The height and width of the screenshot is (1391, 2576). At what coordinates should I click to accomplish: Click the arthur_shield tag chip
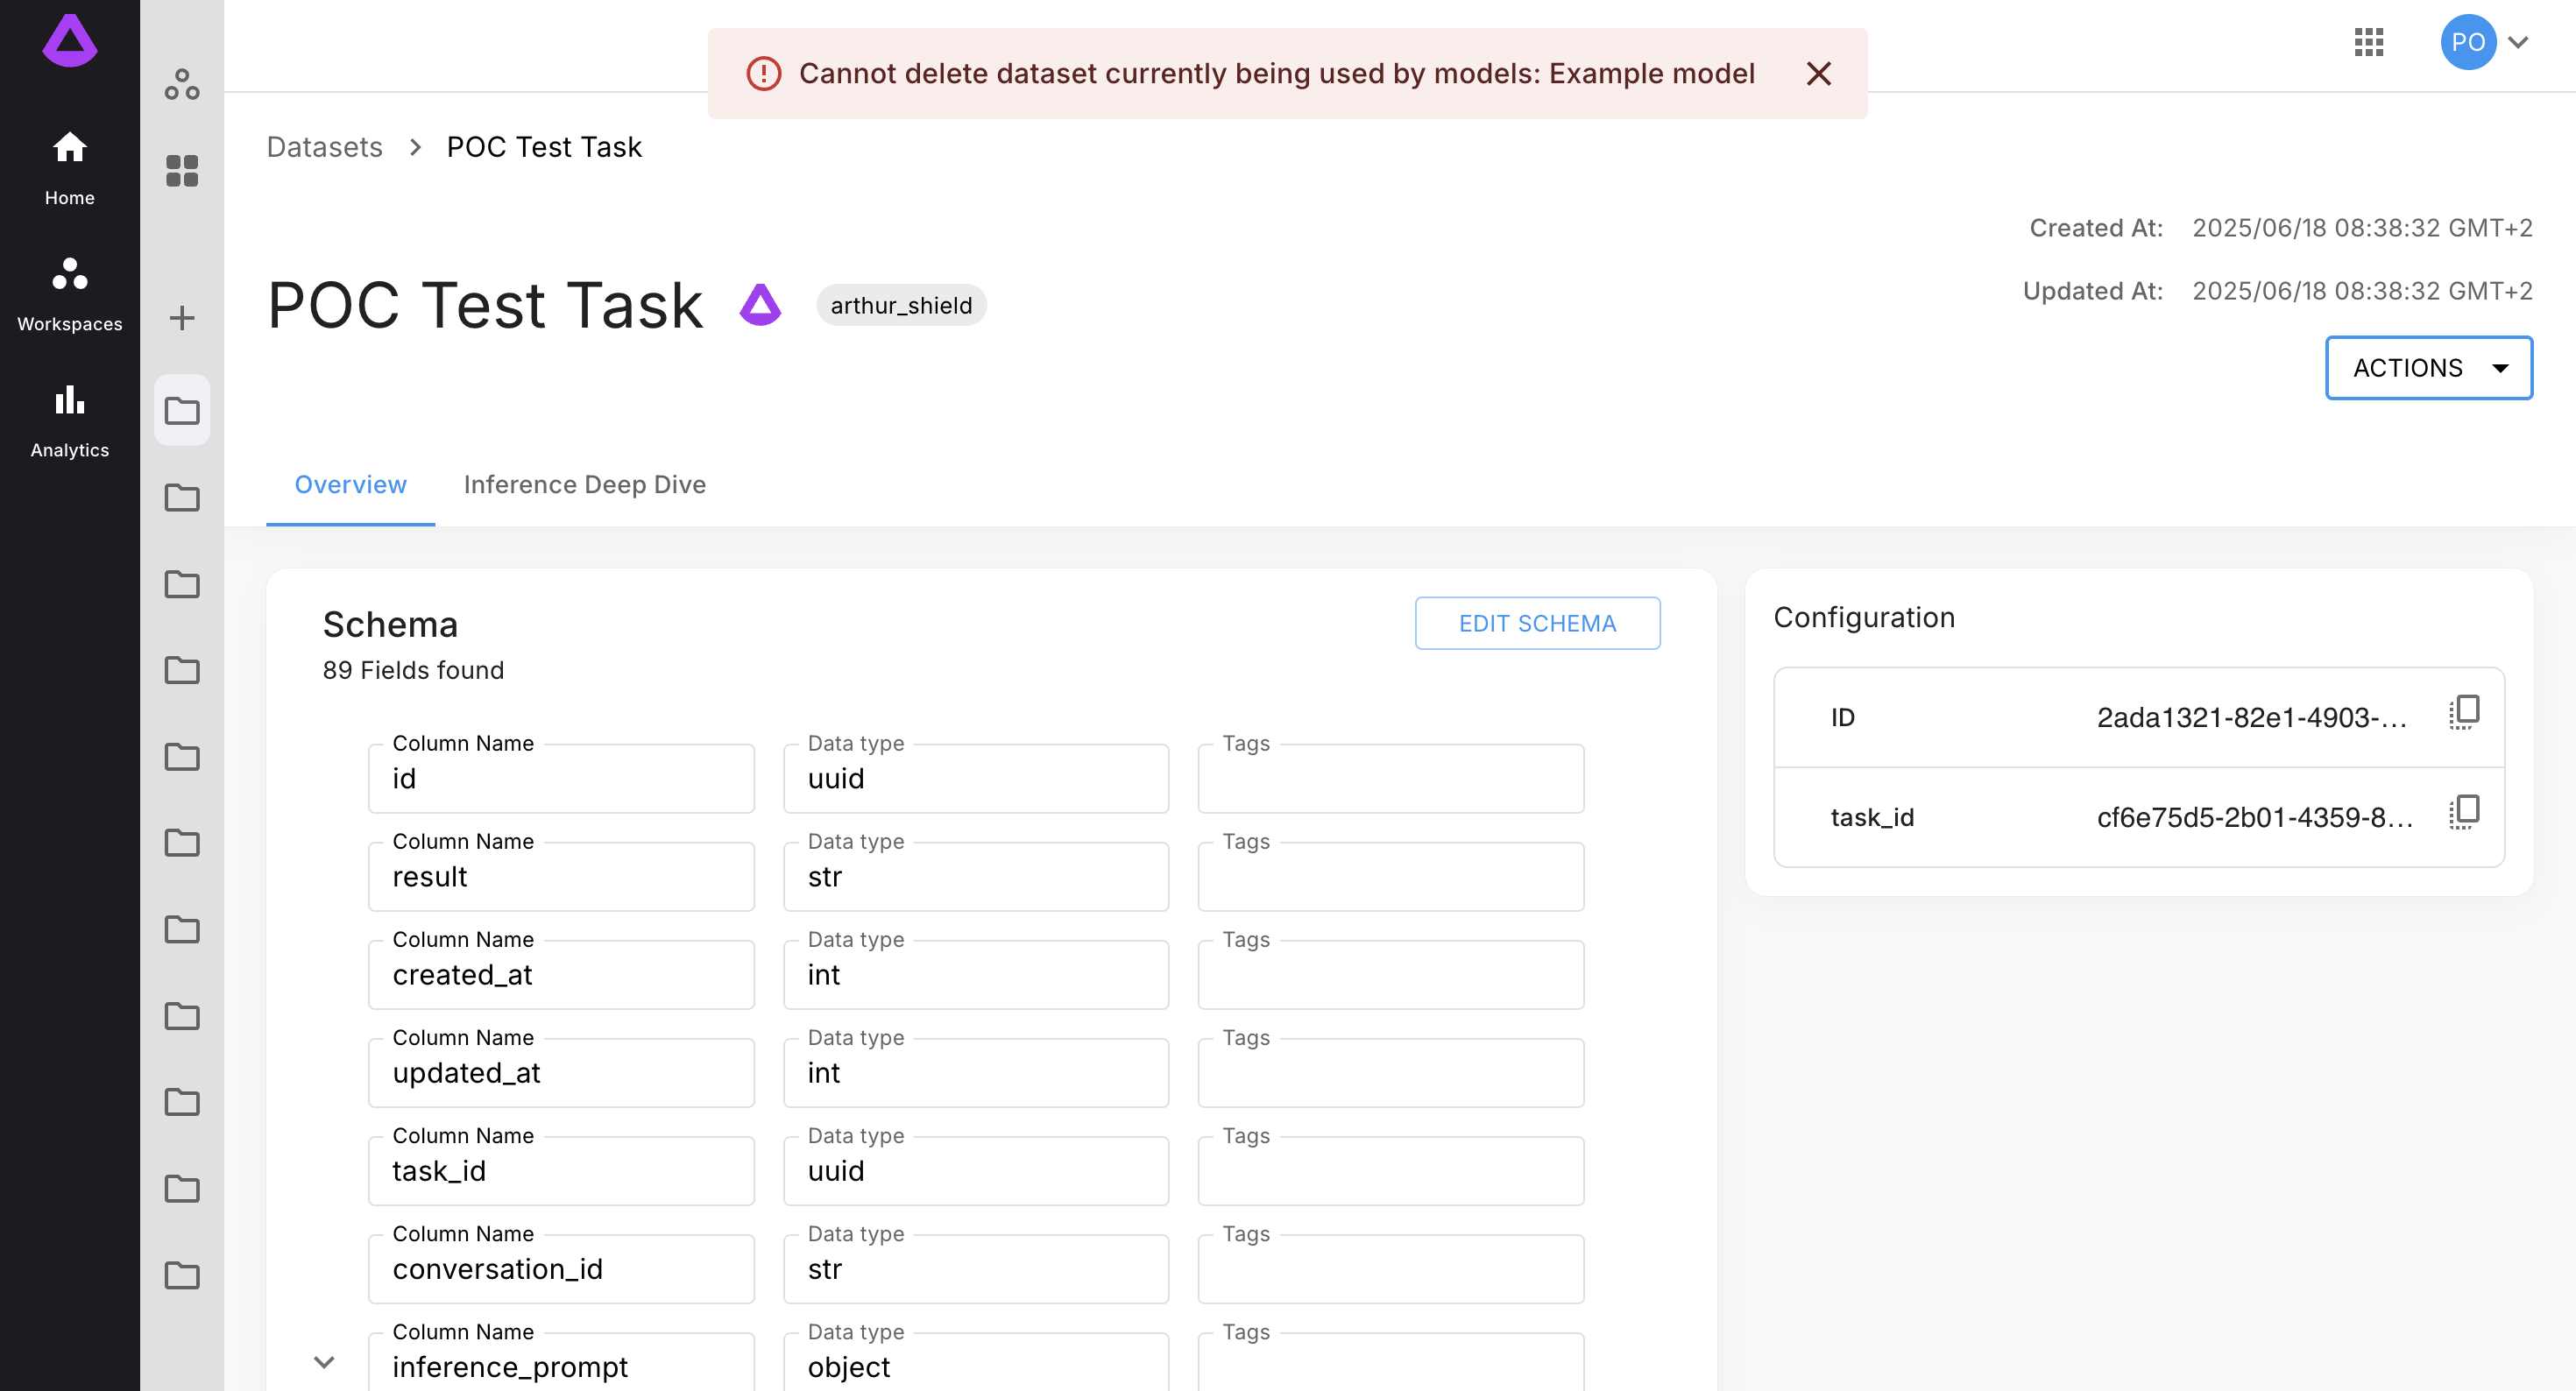click(x=901, y=305)
